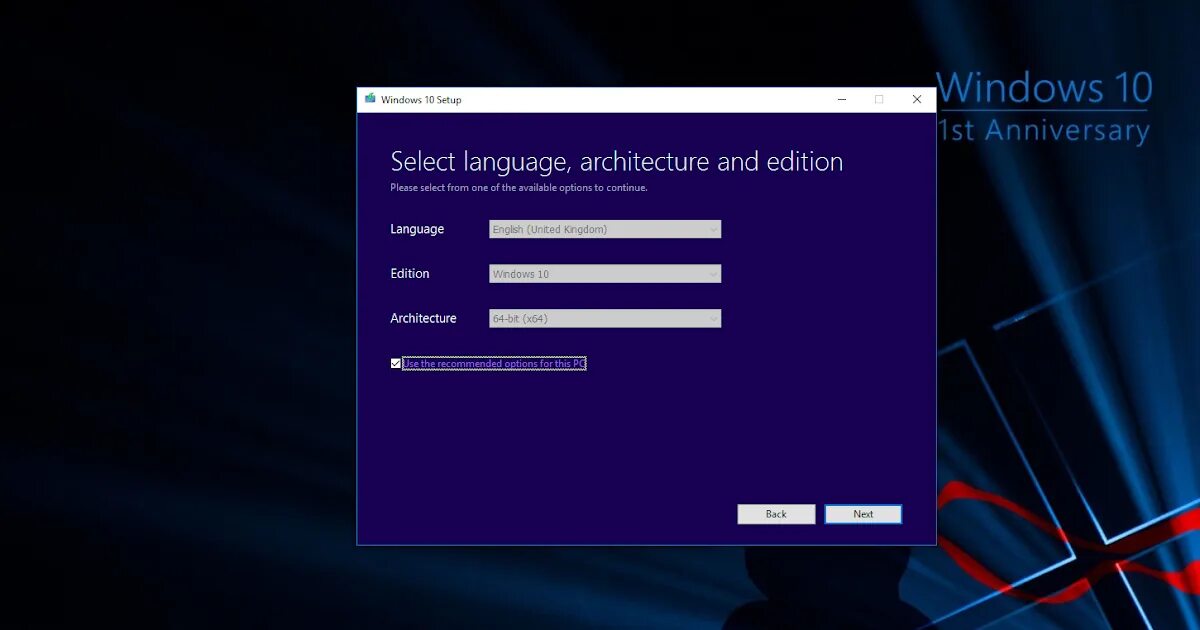This screenshot has height=630, width=1200.
Task: Click the 'Use the recommended options for this PC' label
Action: click(x=494, y=364)
